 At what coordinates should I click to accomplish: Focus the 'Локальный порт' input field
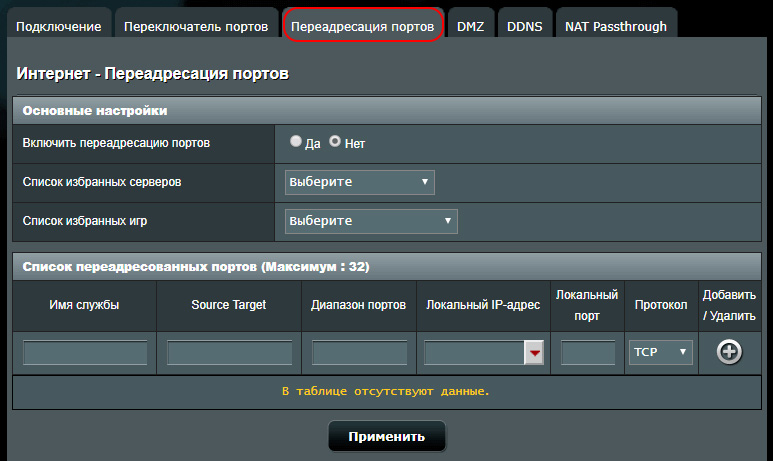pyautogui.click(x=588, y=353)
